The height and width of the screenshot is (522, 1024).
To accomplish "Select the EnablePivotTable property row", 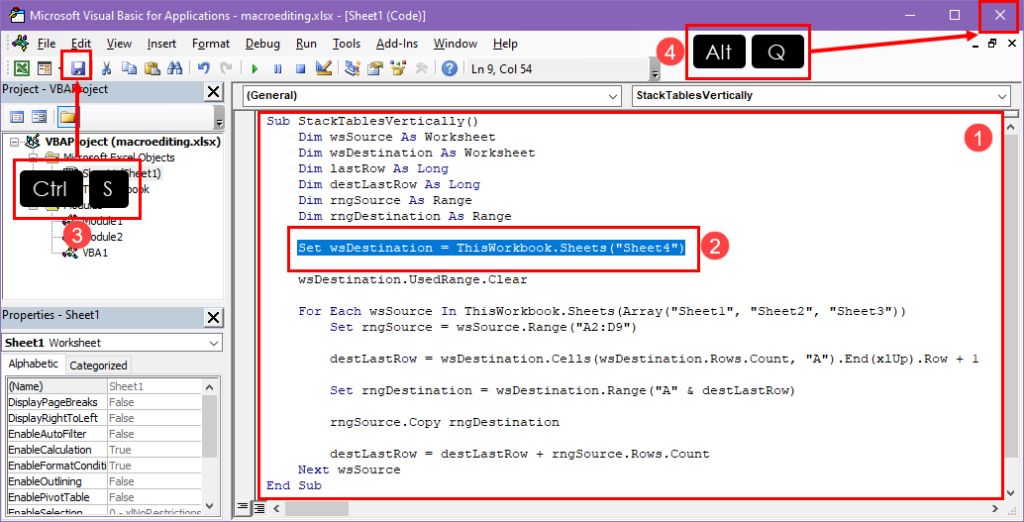I will [x=104, y=497].
